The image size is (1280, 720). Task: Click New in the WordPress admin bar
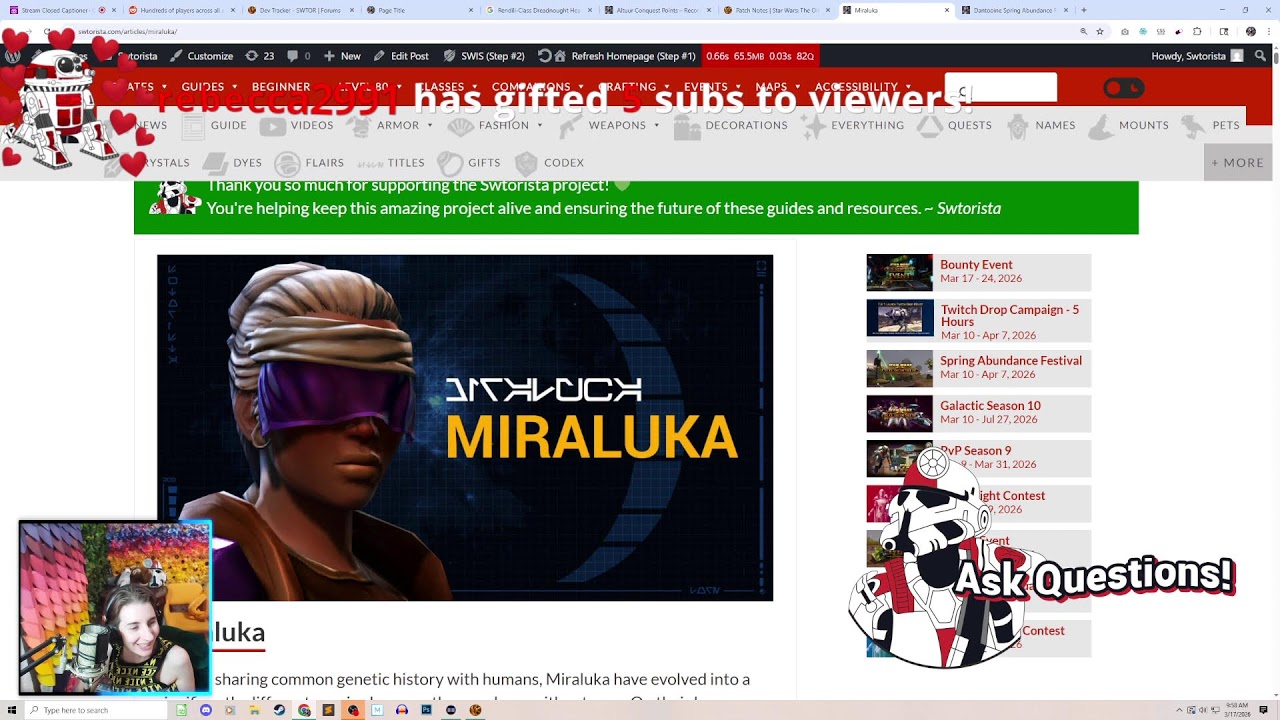342,56
